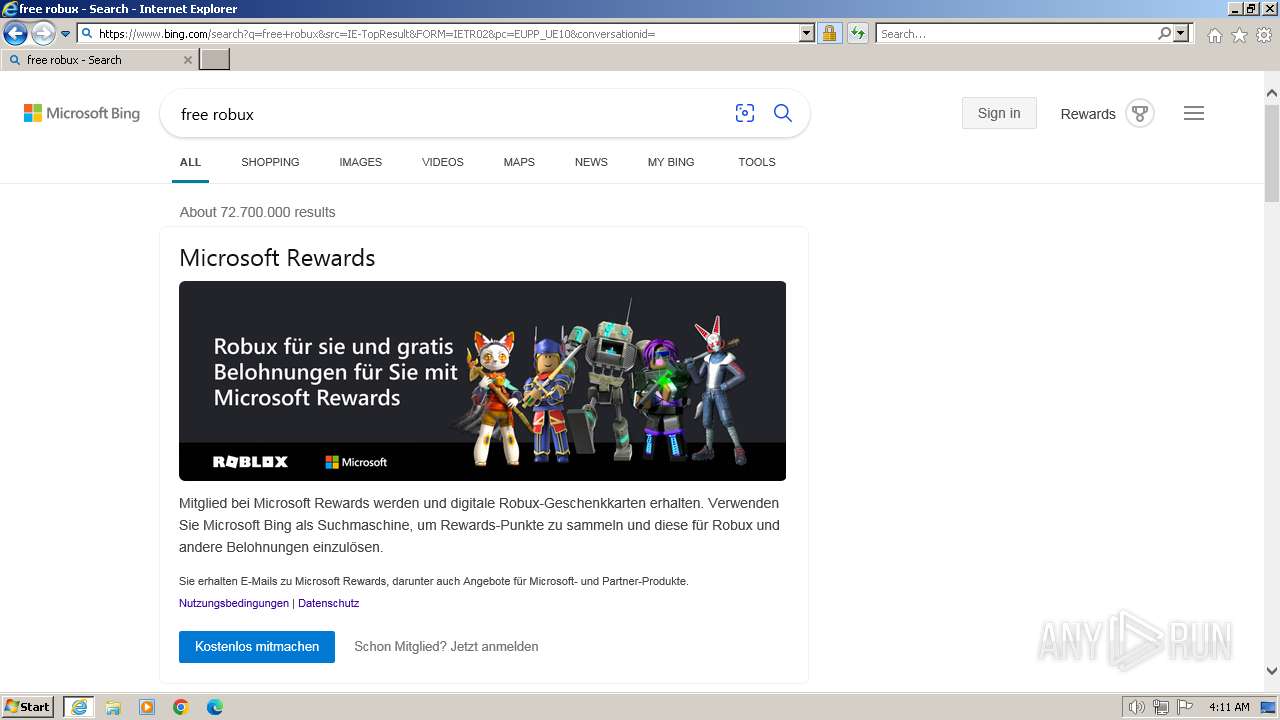Open the Bing hamburger menu
1280x720 pixels.
click(1194, 113)
